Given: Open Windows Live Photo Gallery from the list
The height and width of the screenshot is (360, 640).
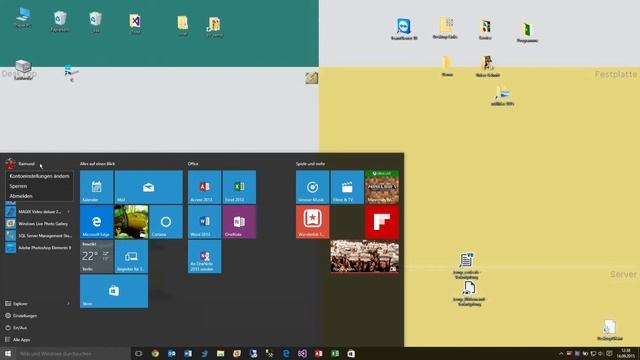Looking at the screenshot, I should coord(39,224).
